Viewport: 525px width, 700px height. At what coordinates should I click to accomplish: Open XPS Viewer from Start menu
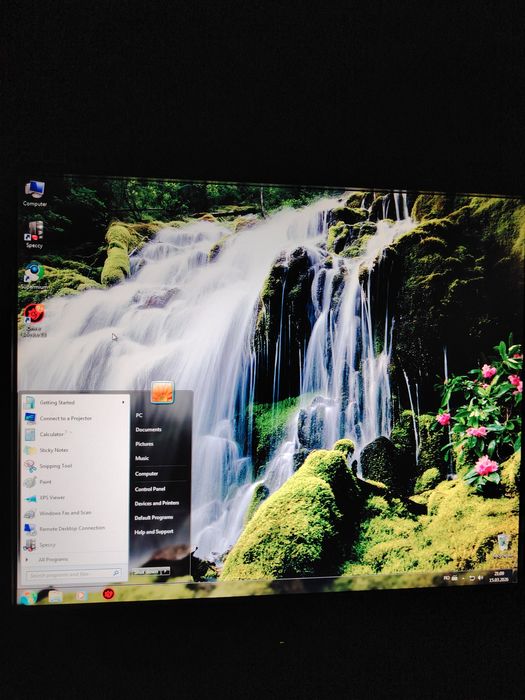click(x=75, y=497)
